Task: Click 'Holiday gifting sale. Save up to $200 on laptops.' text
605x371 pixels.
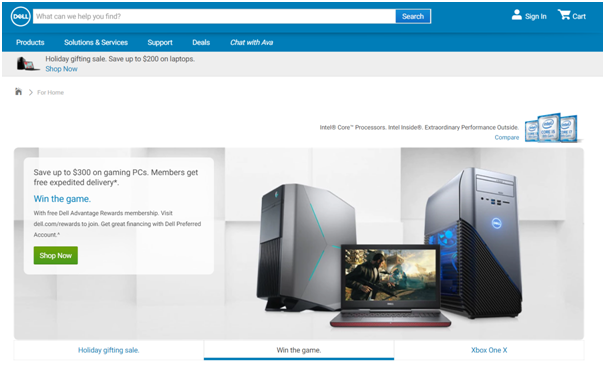Action: coord(120,59)
